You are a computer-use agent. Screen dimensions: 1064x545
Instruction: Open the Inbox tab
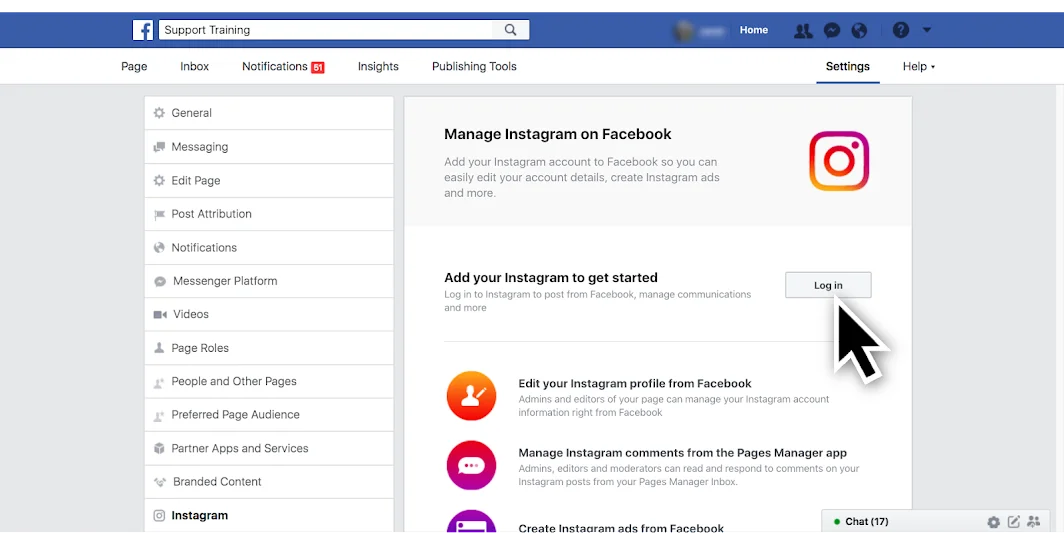pyautogui.click(x=195, y=67)
